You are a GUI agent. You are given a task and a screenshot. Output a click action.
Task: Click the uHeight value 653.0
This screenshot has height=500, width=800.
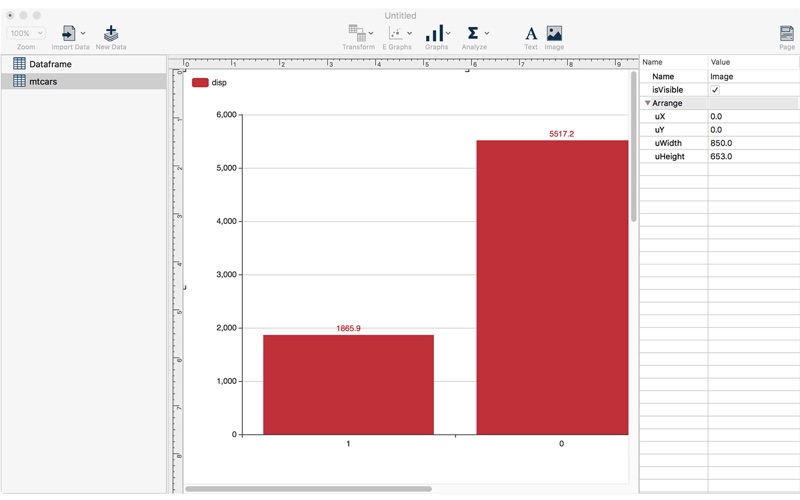[721, 156]
